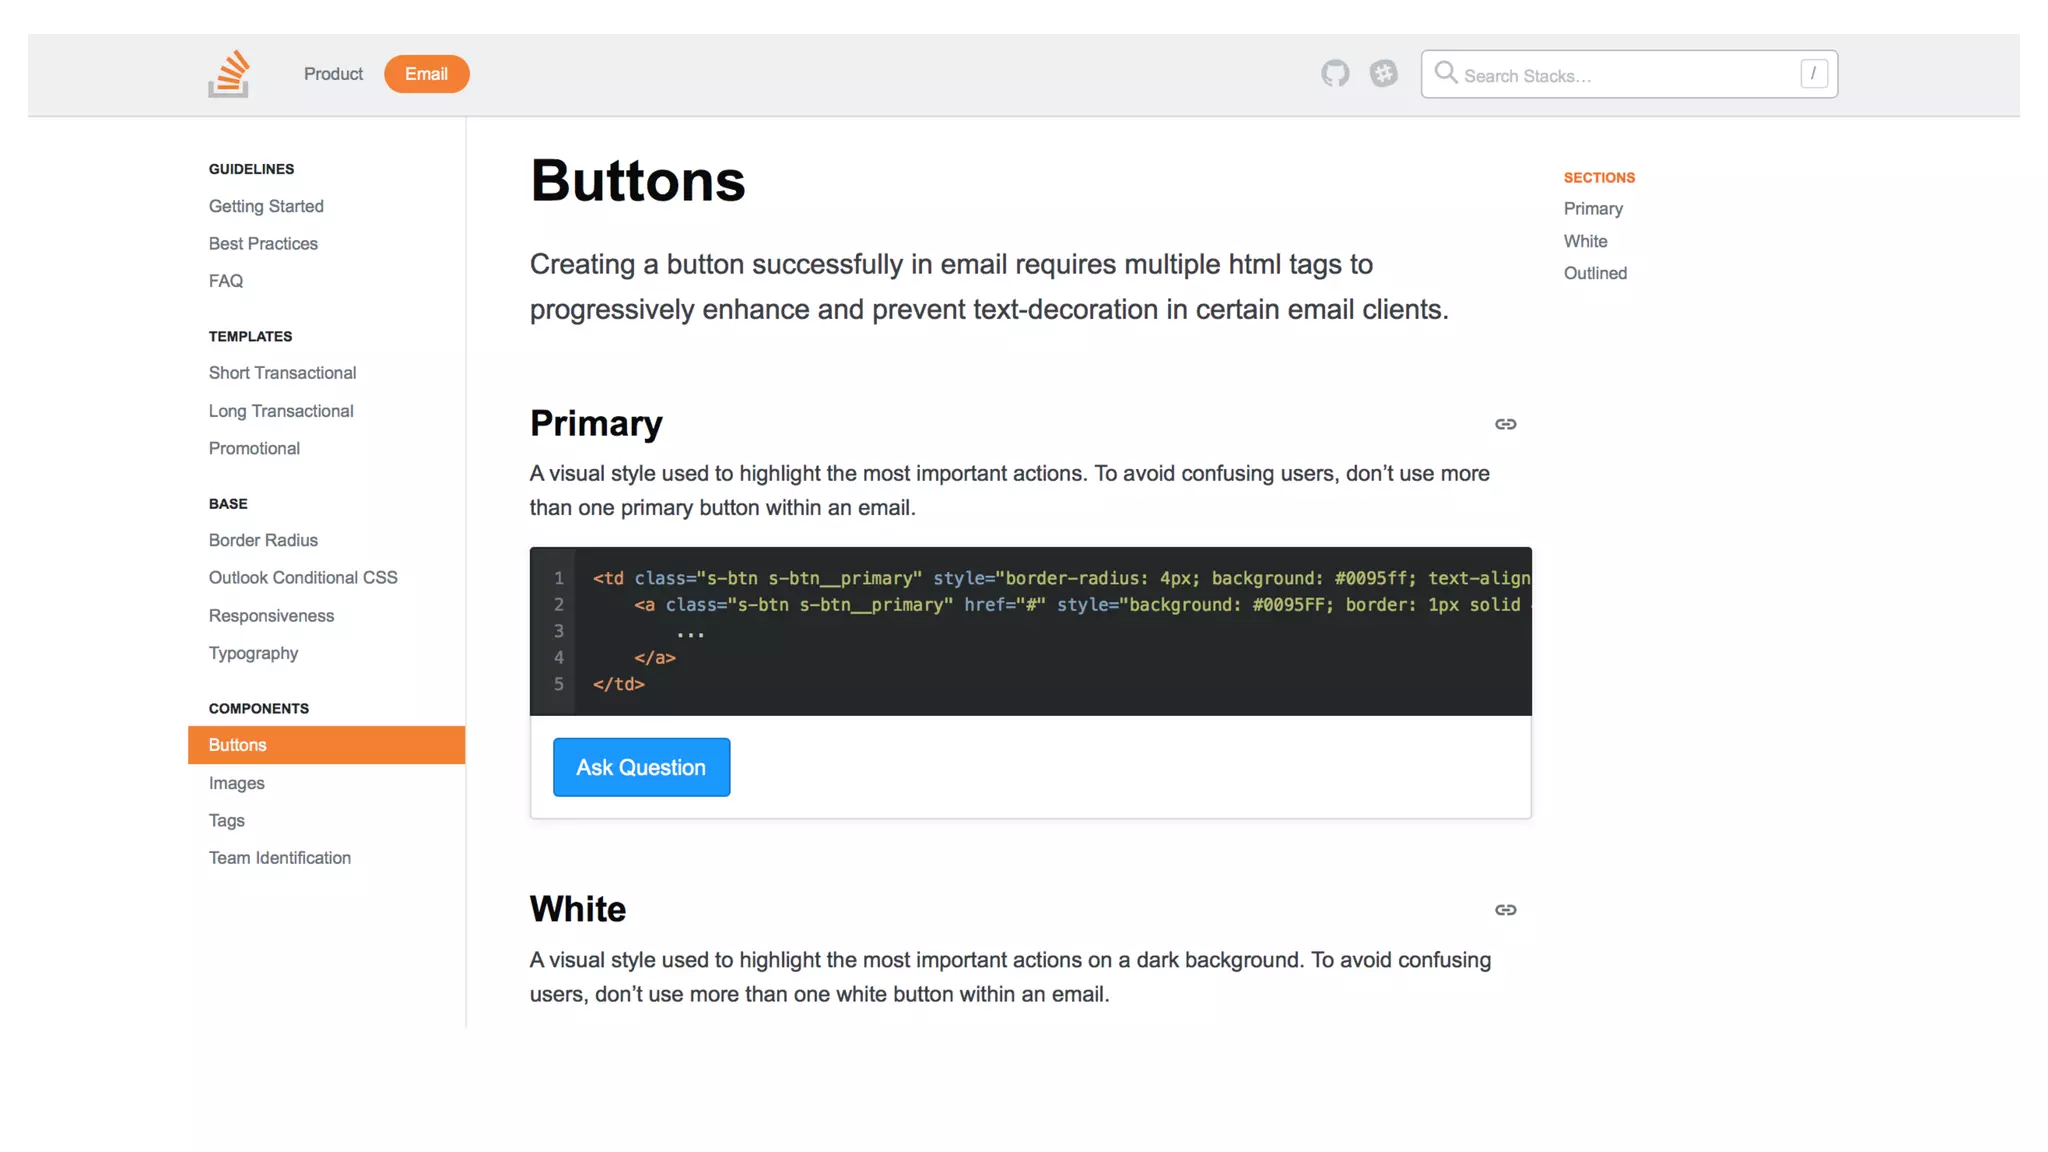
Task: Click the icon next to the GitHub logo
Action: pos(1384,74)
